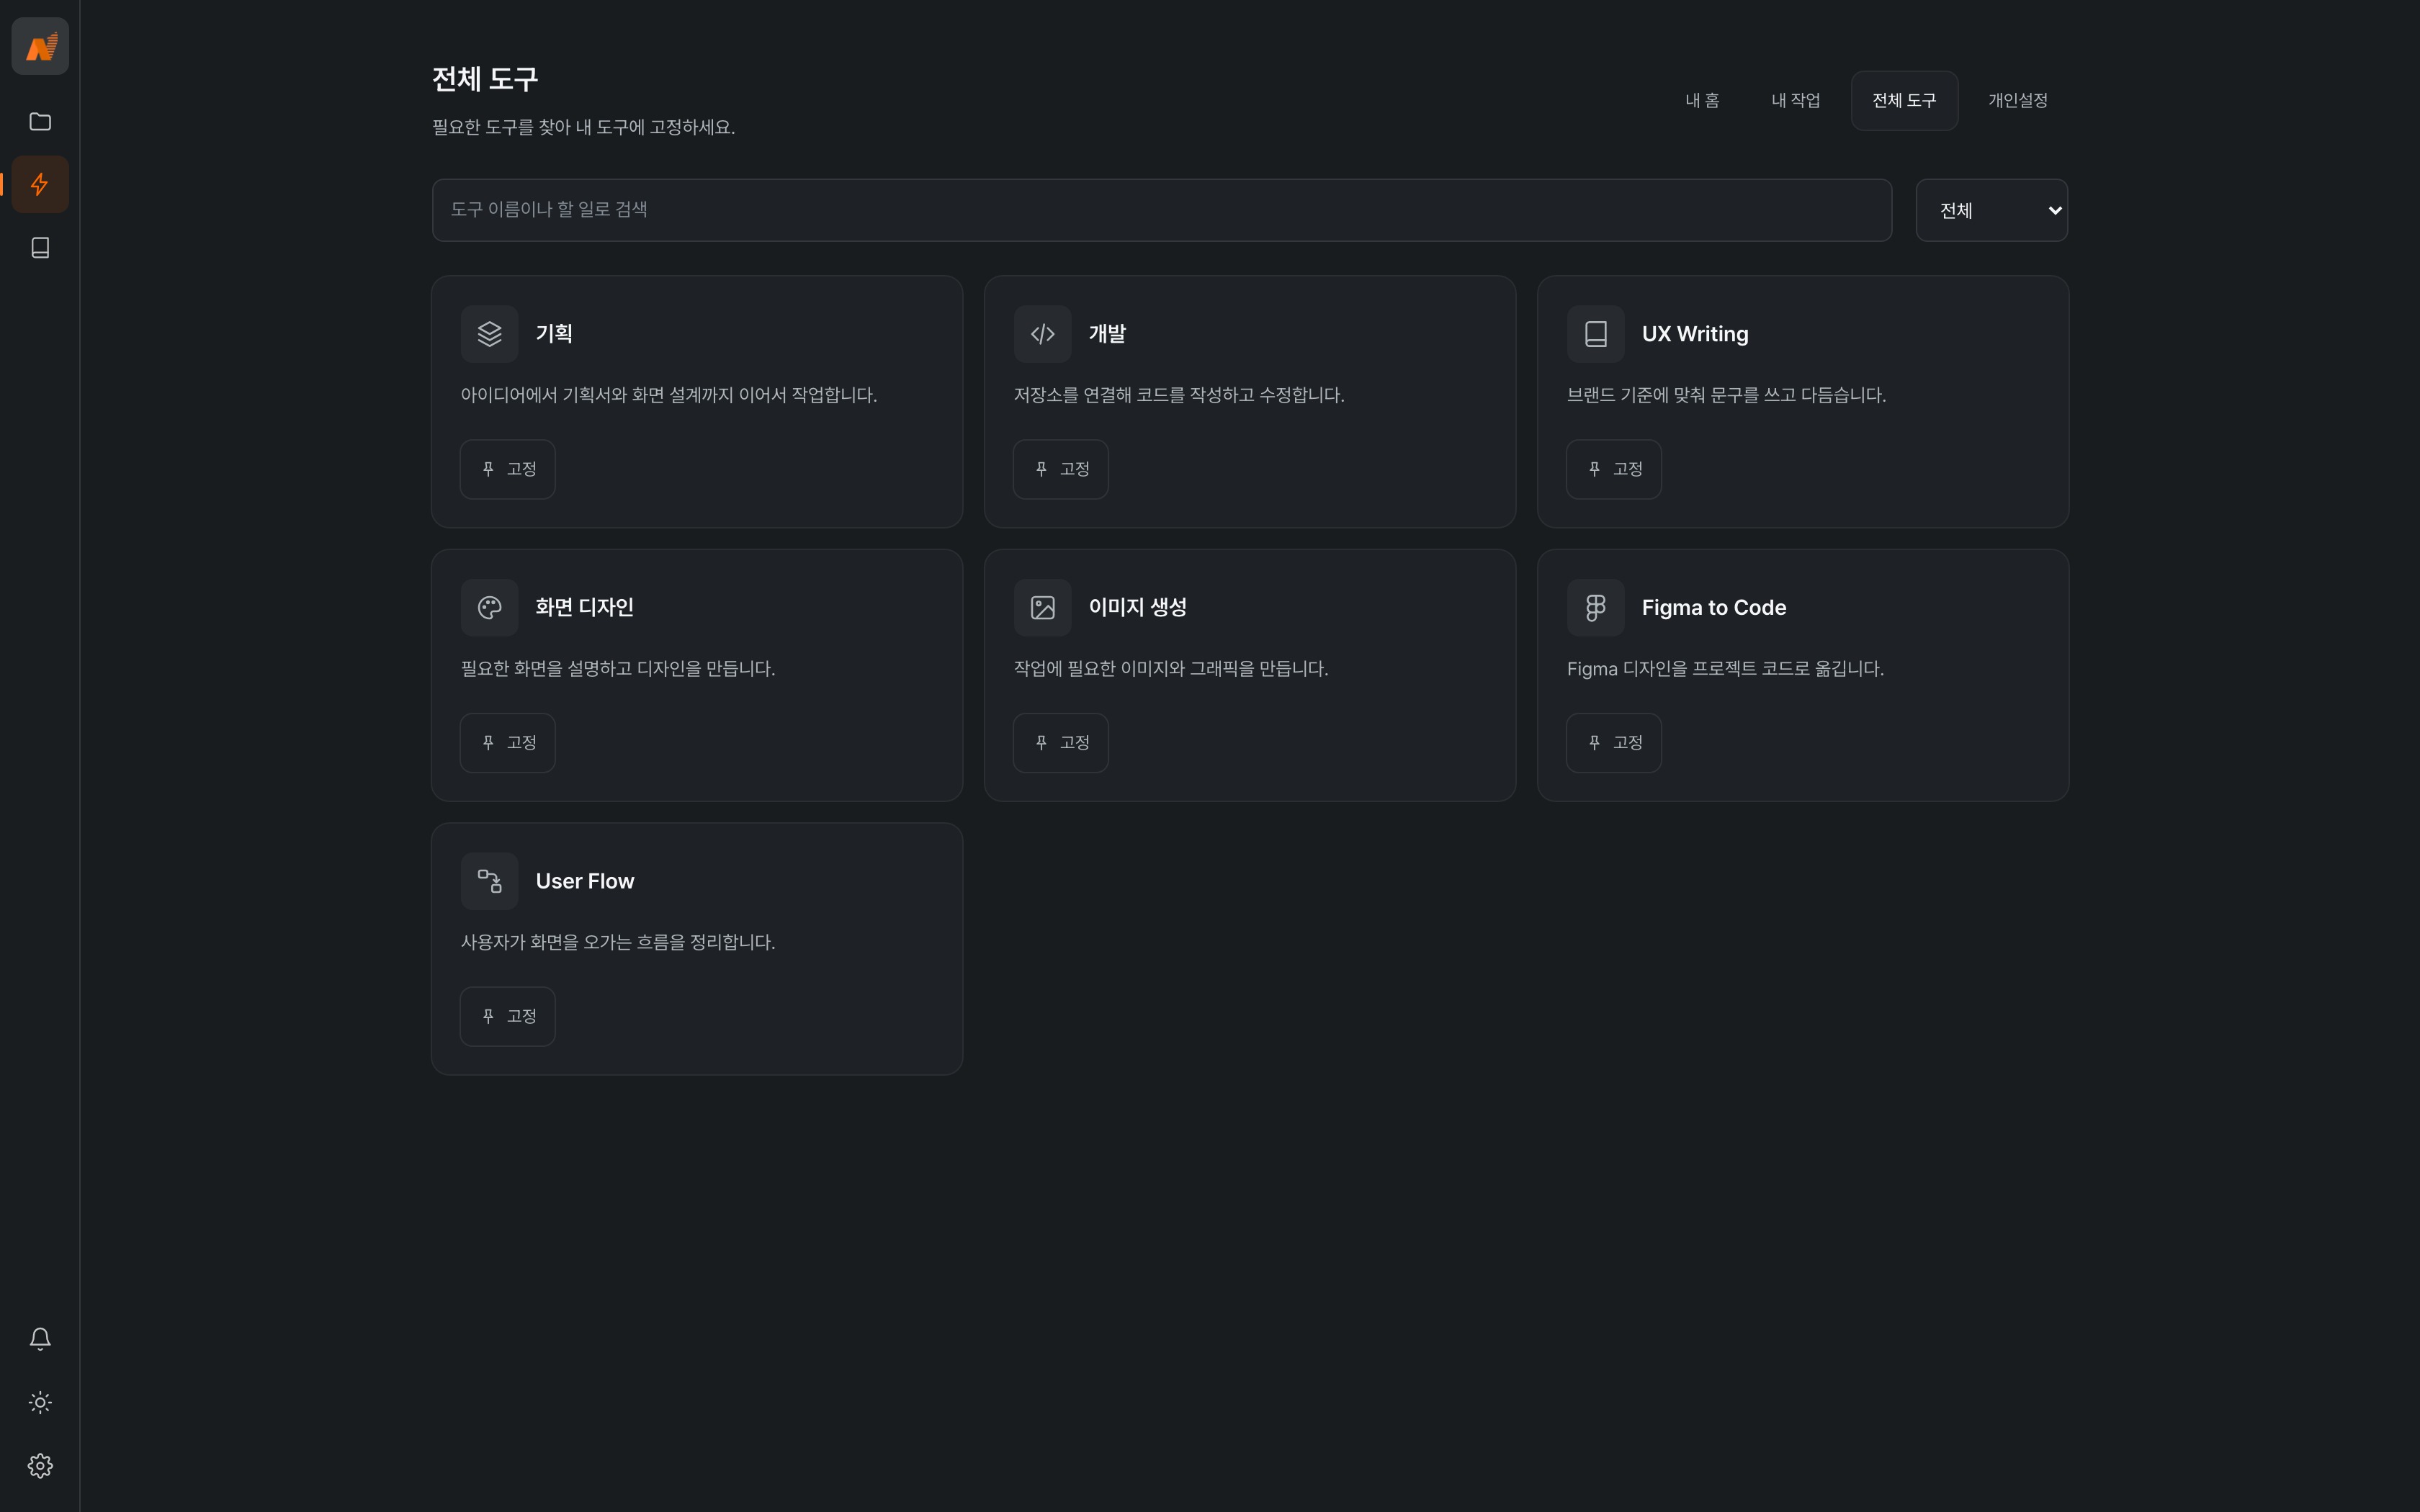This screenshot has width=2420, height=1512.
Task: Click the palette icon on 화면 디자인 card
Action: [489, 607]
